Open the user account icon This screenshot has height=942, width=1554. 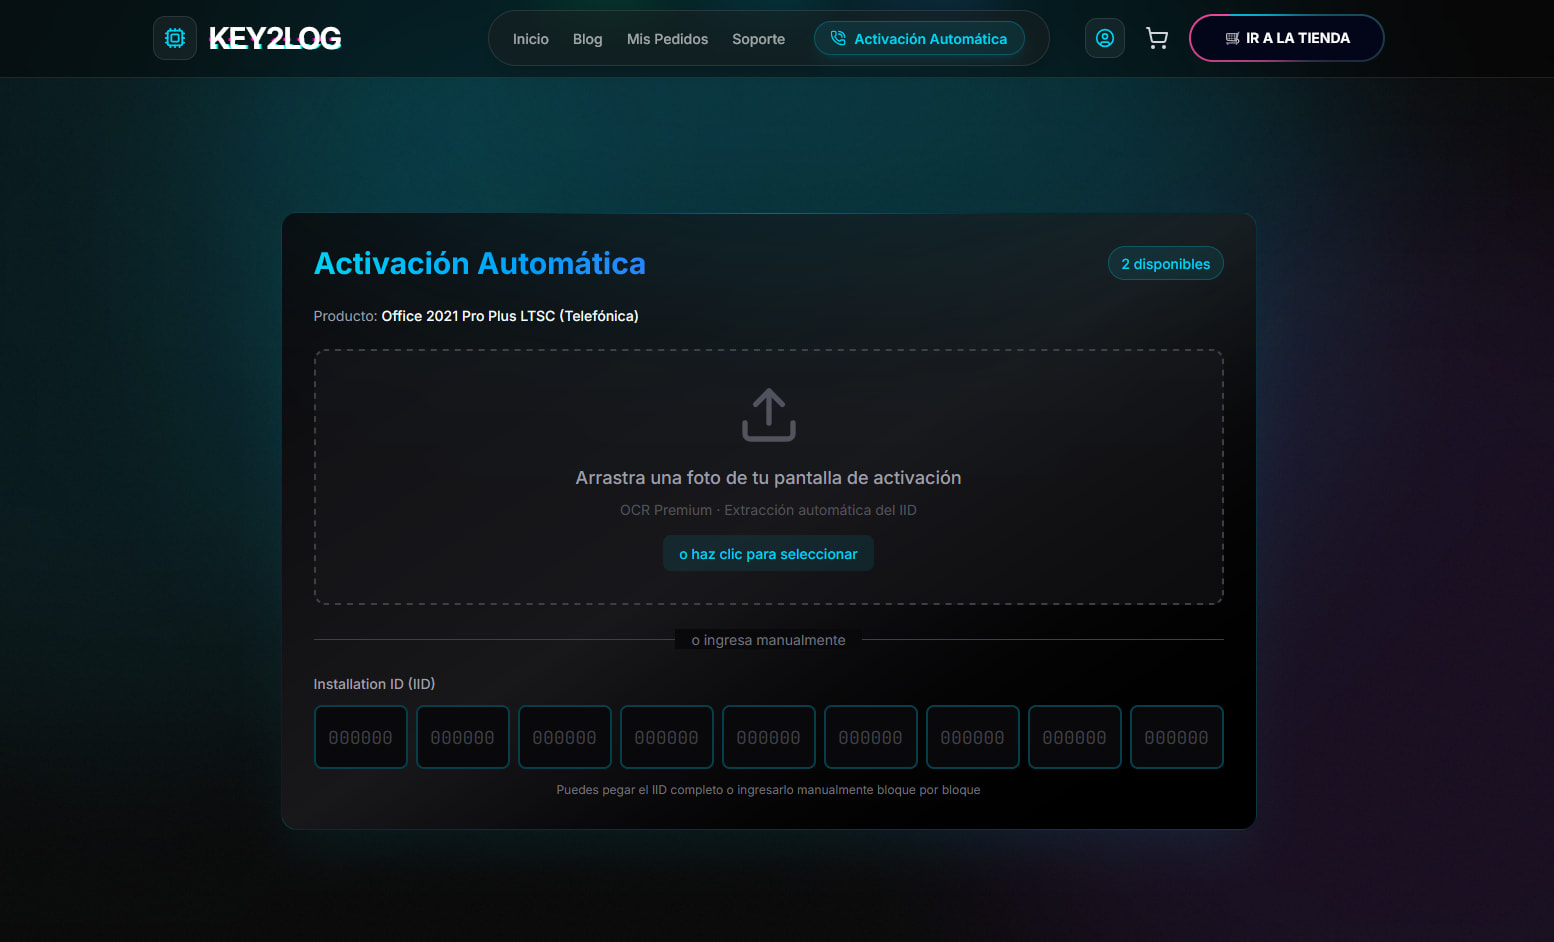coord(1105,38)
